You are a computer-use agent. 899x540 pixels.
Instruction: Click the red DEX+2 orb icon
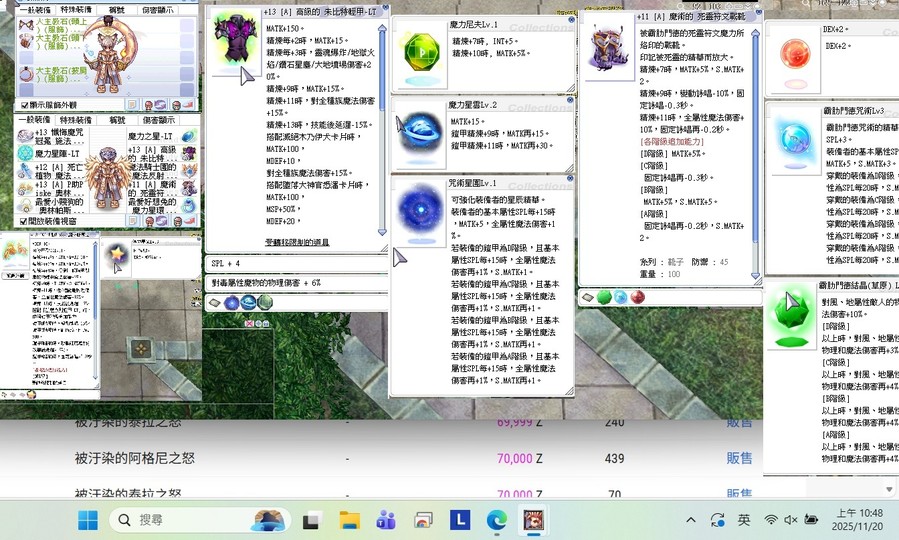click(x=794, y=54)
